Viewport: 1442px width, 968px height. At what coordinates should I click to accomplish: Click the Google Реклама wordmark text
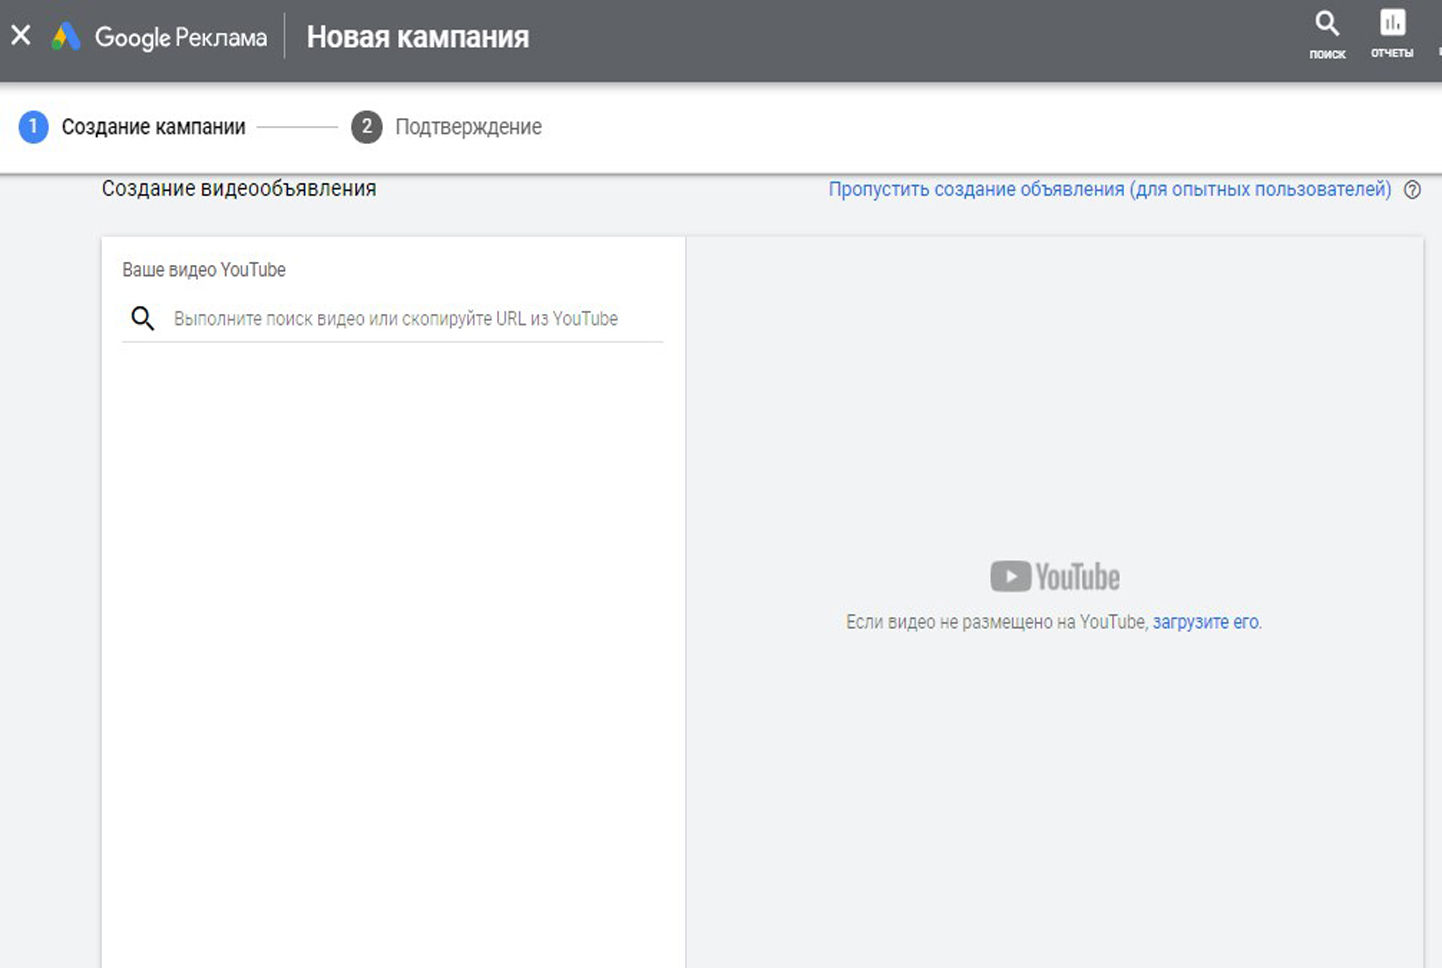pos(181,38)
